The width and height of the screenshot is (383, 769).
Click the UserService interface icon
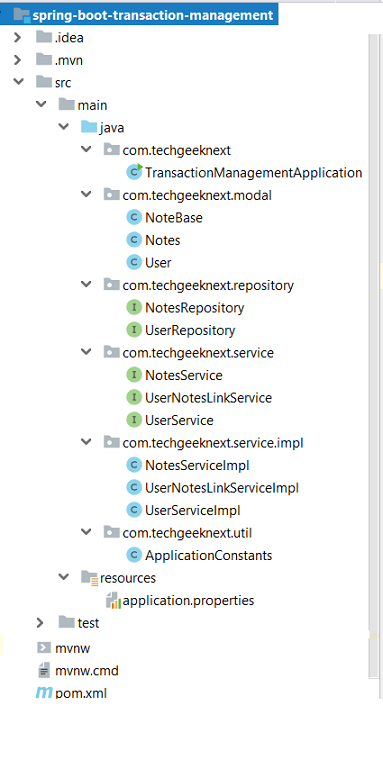(134, 420)
